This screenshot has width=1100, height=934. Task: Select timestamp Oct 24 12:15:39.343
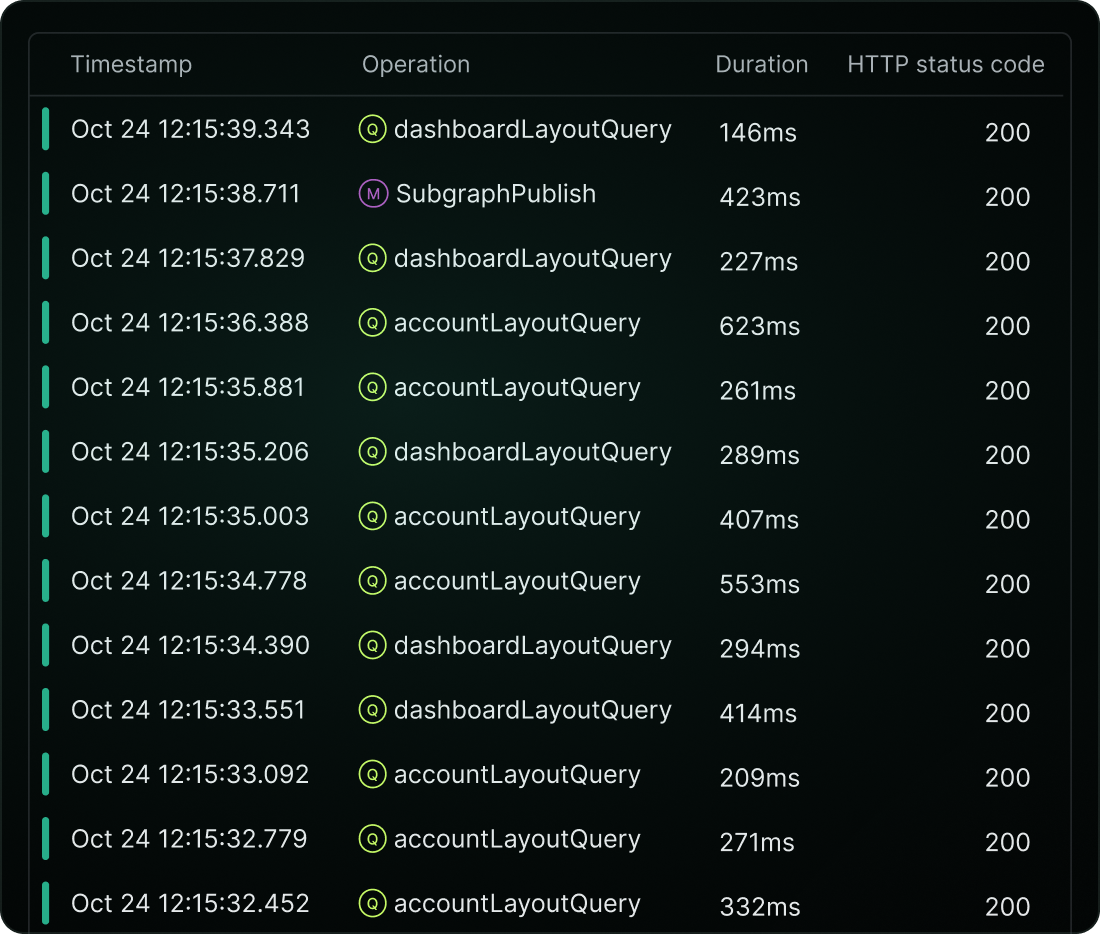[x=190, y=129]
